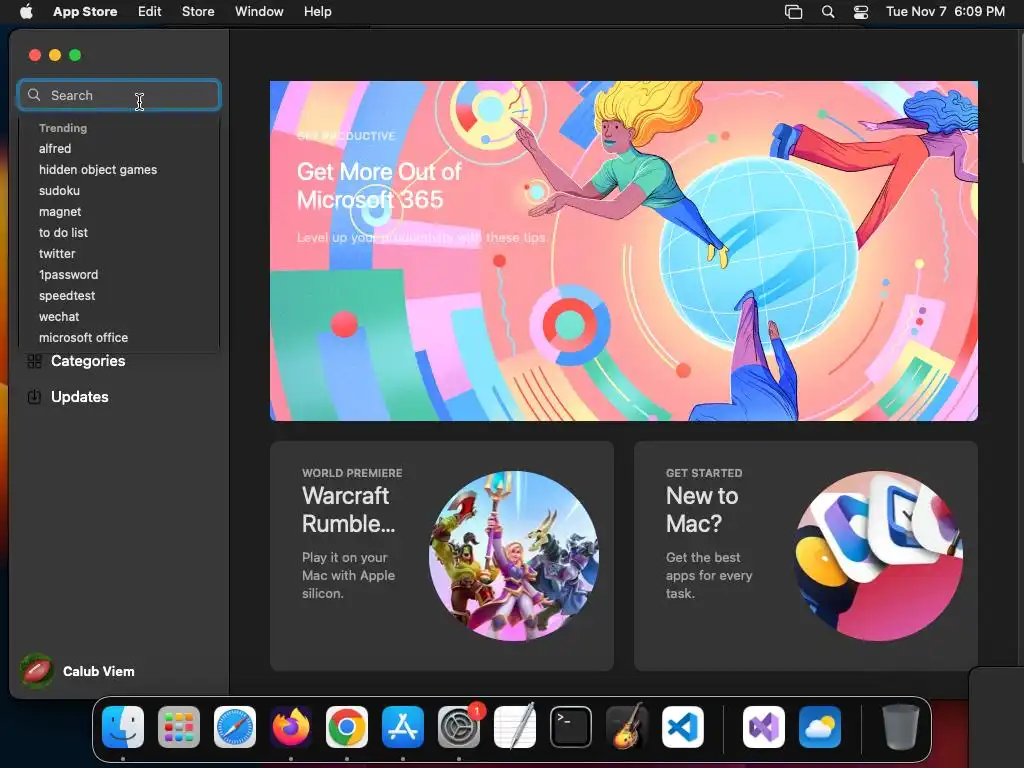1024x768 pixels.
Task: Go to Categories in the sidebar
Action: tap(88, 361)
